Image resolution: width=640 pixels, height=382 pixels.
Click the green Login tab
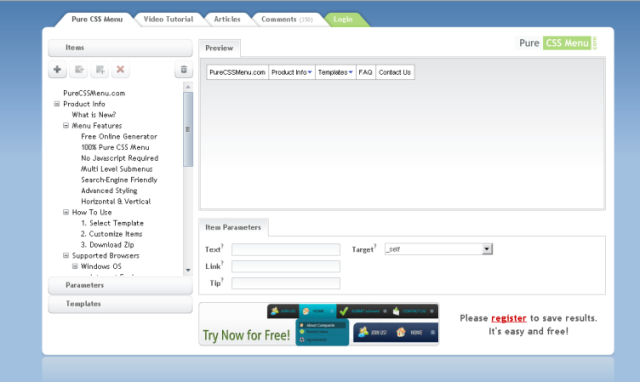point(343,19)
